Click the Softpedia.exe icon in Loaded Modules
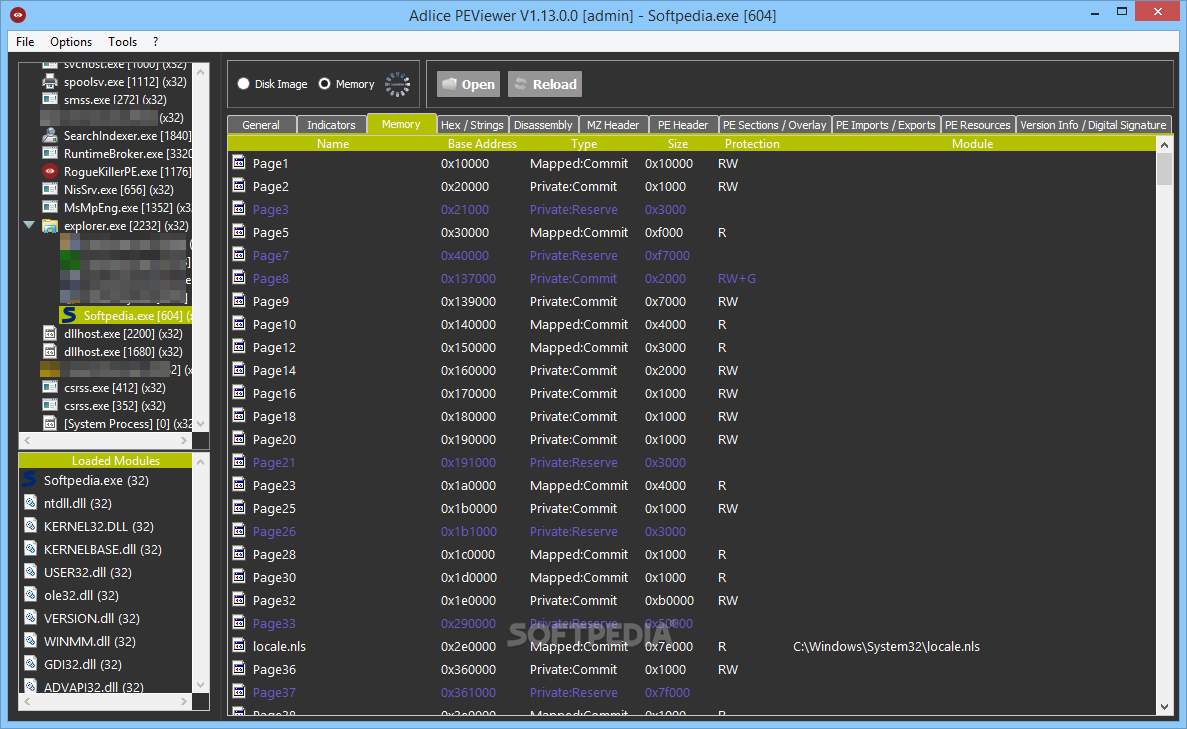Viewport: 1187px width, 729px height. (x=30, y=480)
